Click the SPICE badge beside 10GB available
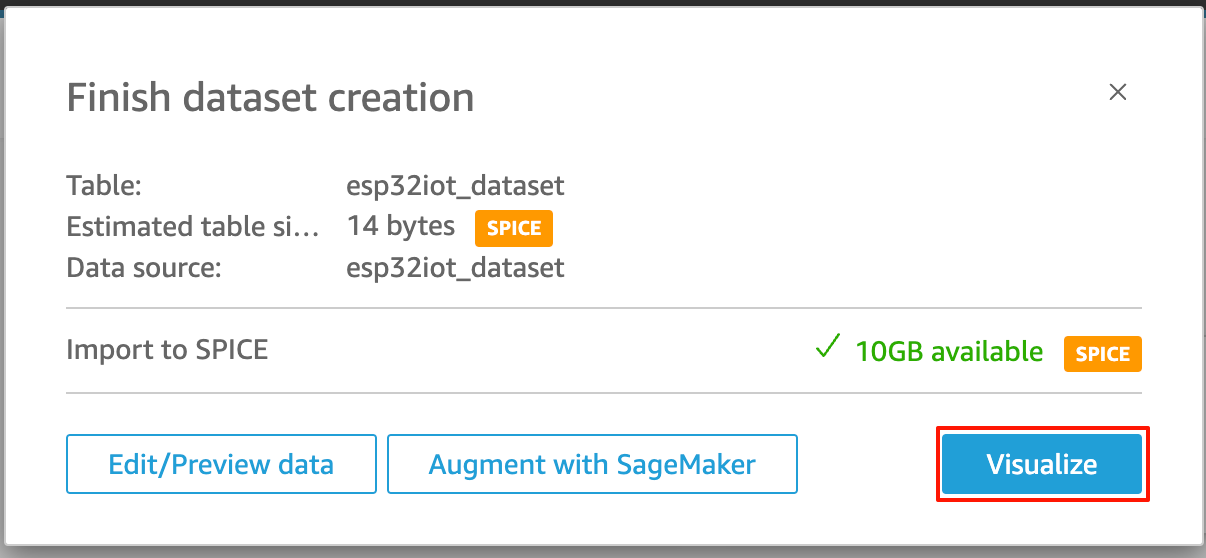 1103,353
